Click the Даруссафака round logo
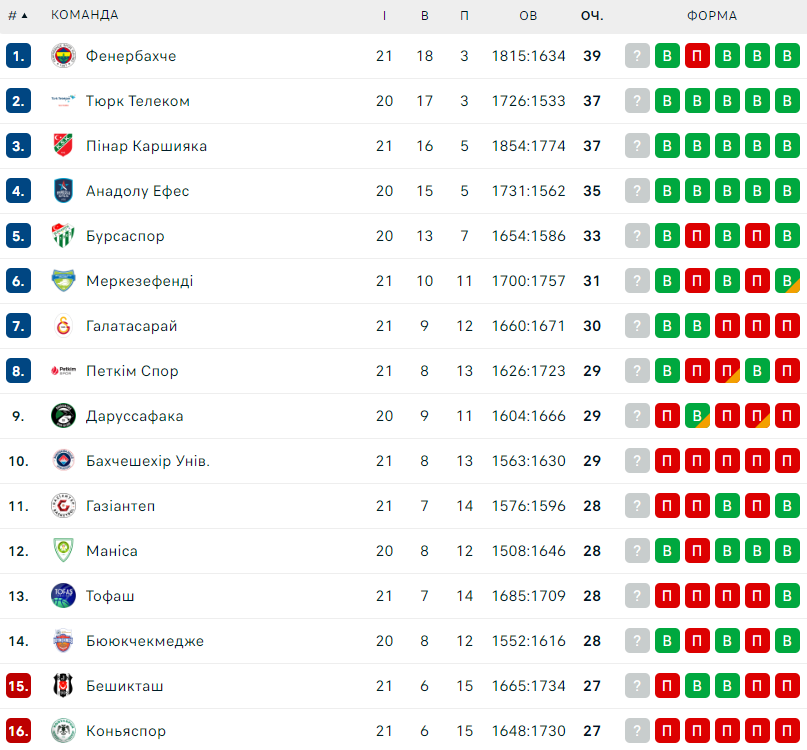The image size is (807, 750). point(63,416)
